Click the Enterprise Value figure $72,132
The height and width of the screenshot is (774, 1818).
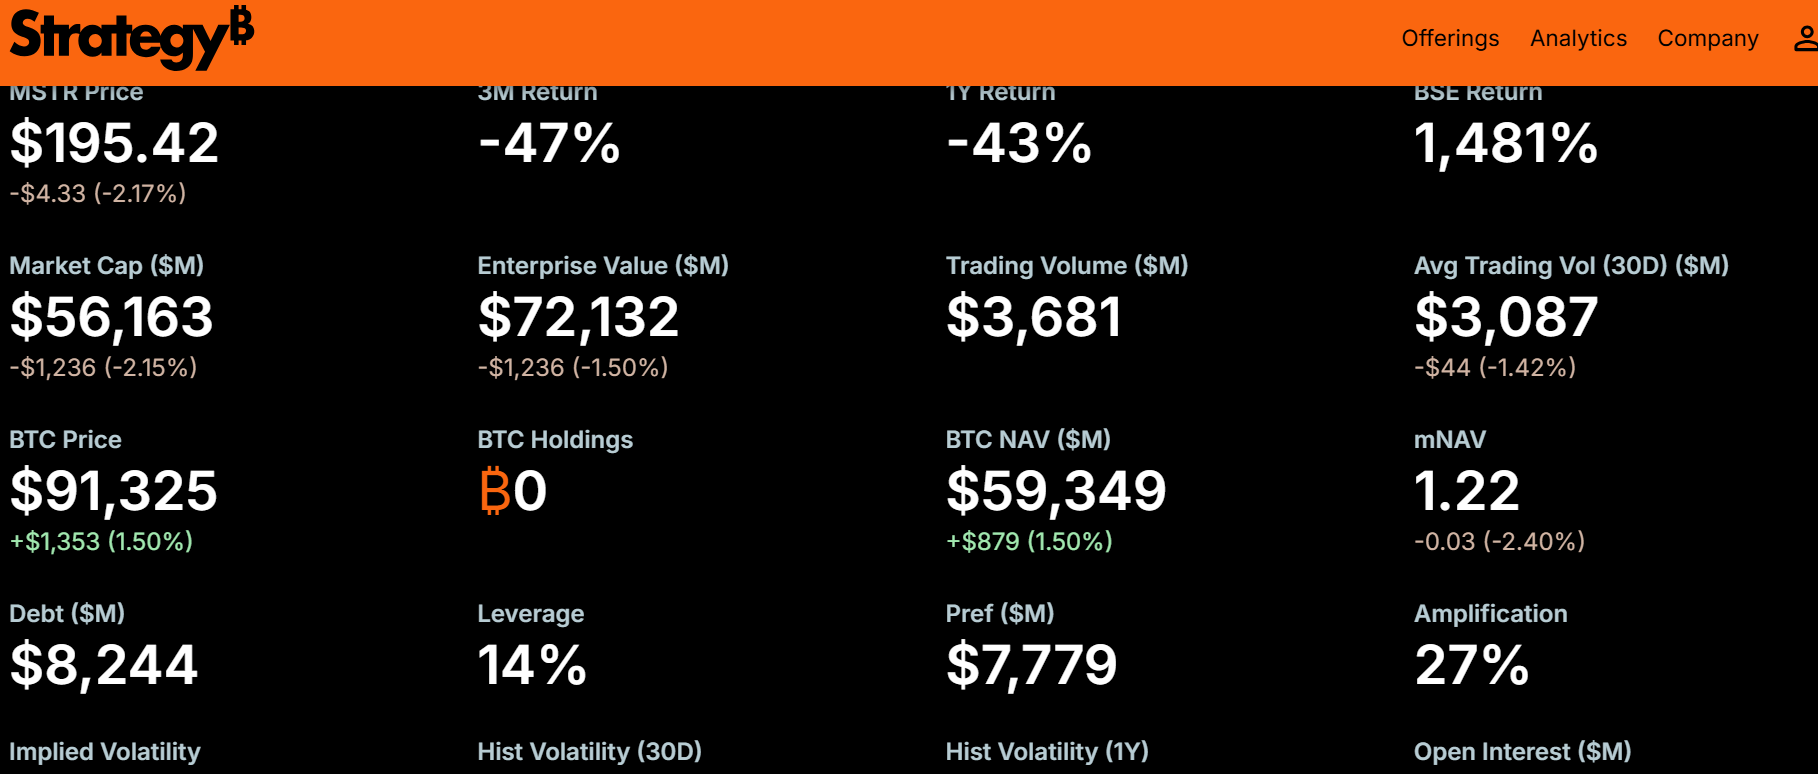pos(578,317)
